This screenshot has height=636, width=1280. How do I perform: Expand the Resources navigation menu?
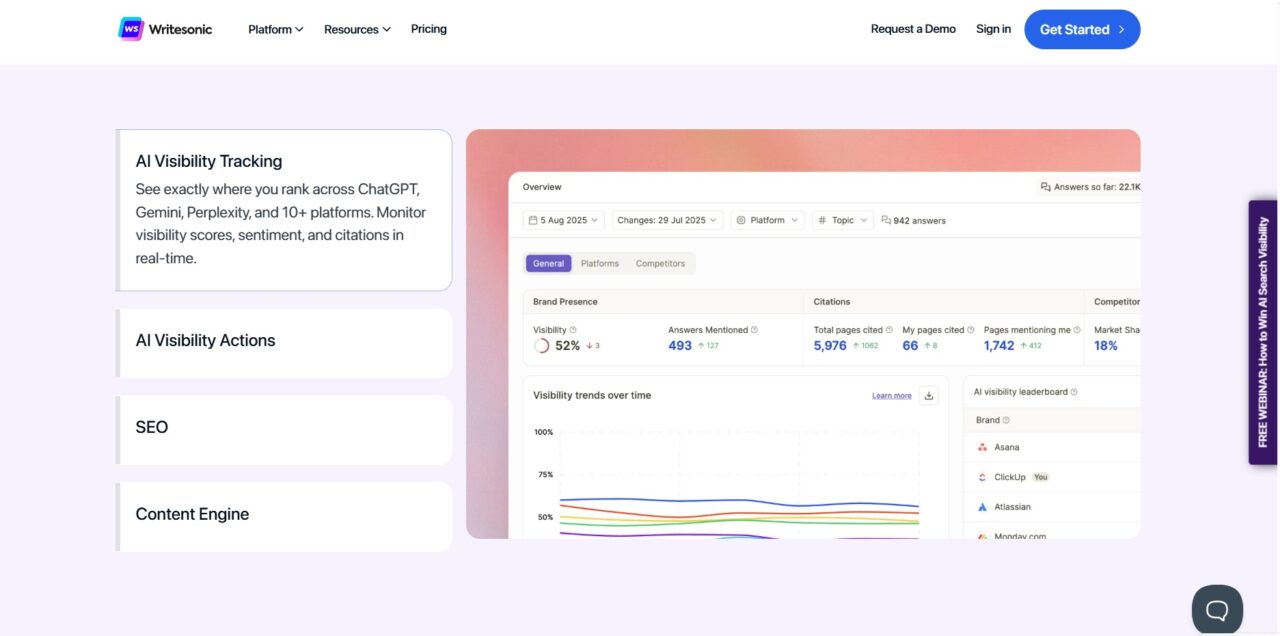tap(357, 29)
